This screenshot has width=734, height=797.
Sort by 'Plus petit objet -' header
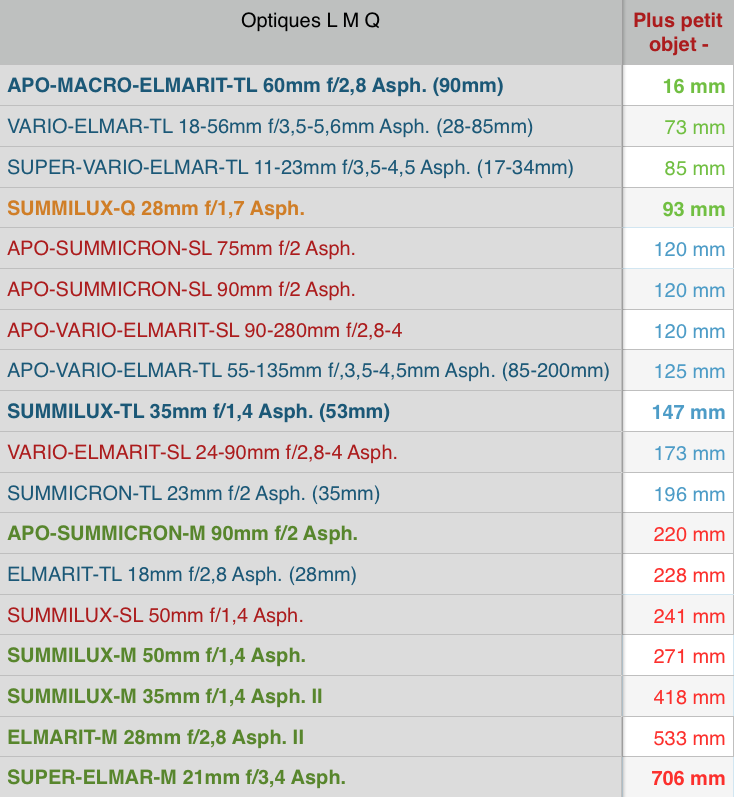pos(678,32)
